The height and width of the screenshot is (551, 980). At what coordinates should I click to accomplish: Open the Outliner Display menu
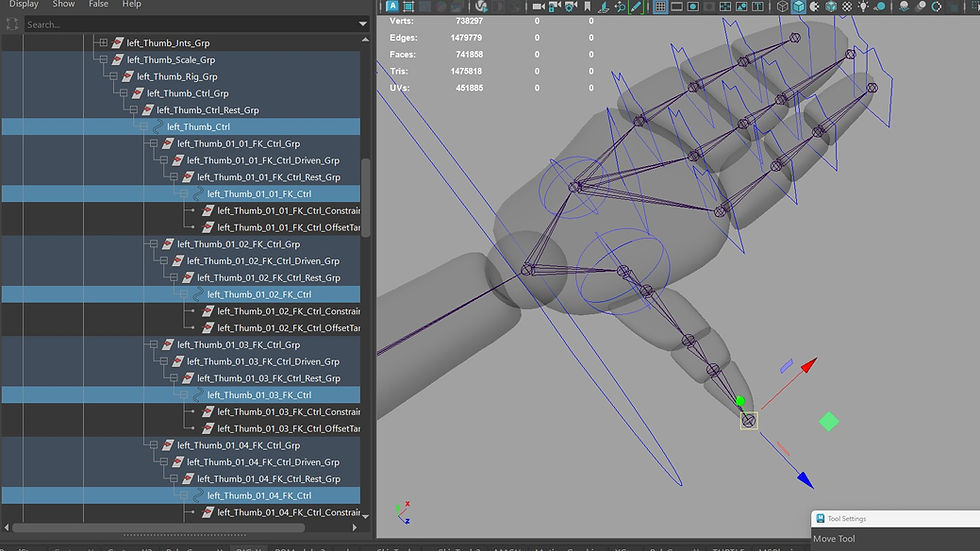(x=24, y=4)
